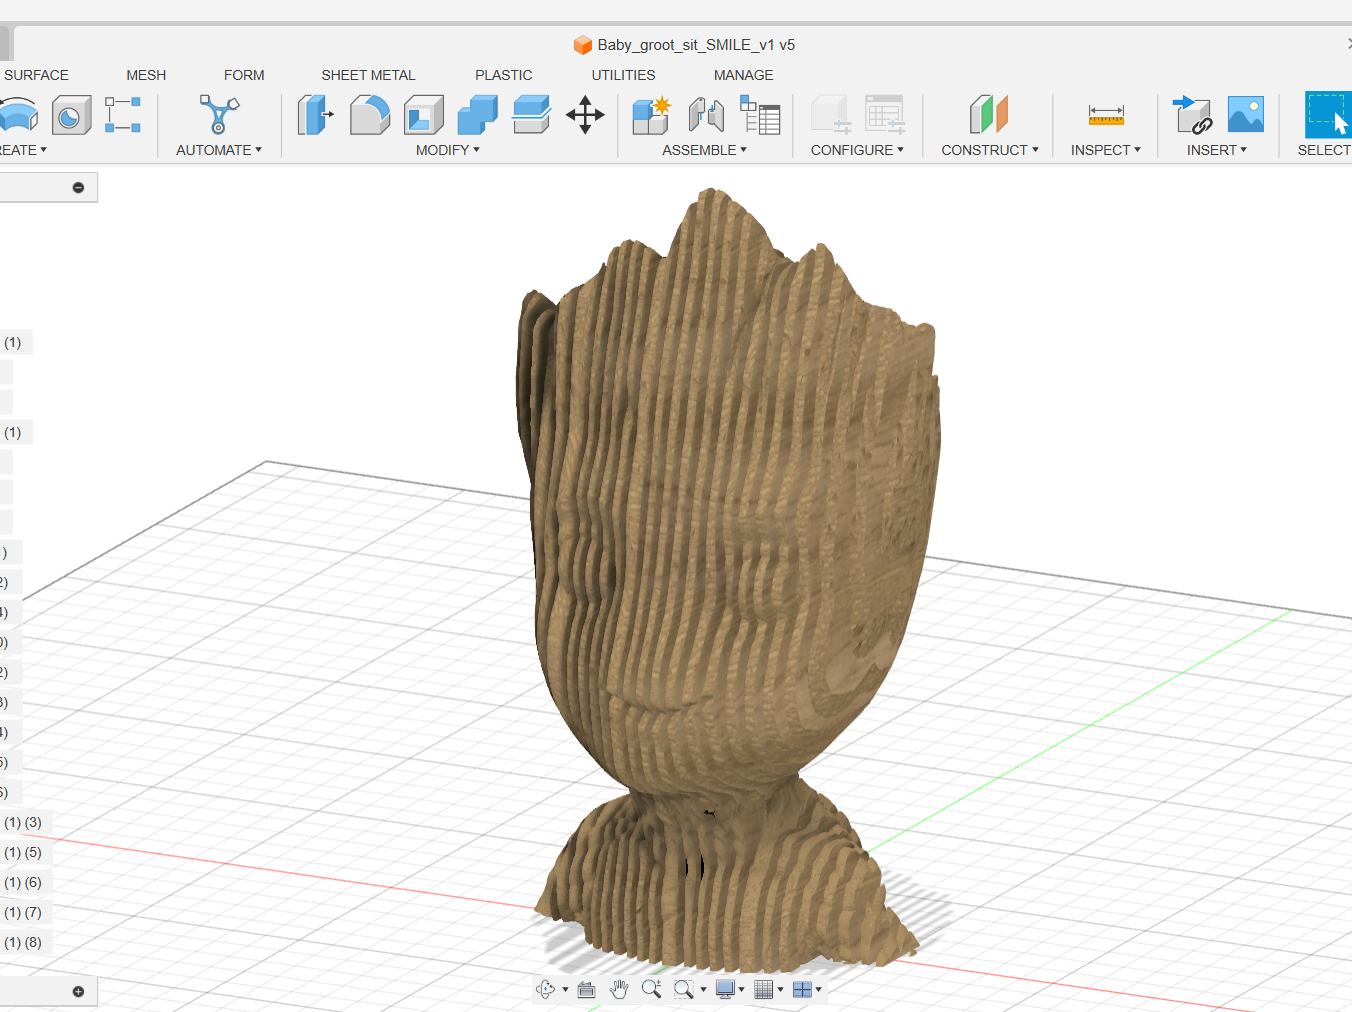Switch to the MESH tab

146,75
